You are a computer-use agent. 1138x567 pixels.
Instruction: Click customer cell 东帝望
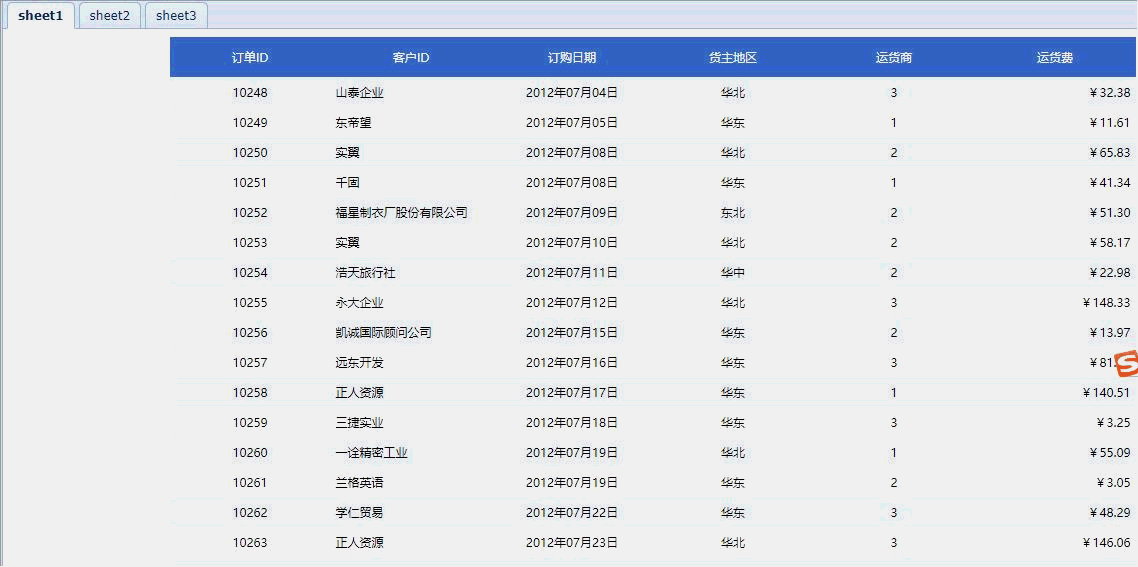(353, 123)
